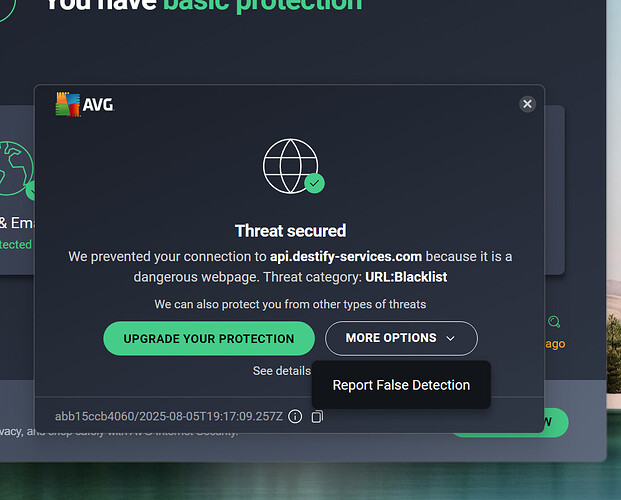Copy the threat ID with the copy icon

pos(317,417)
